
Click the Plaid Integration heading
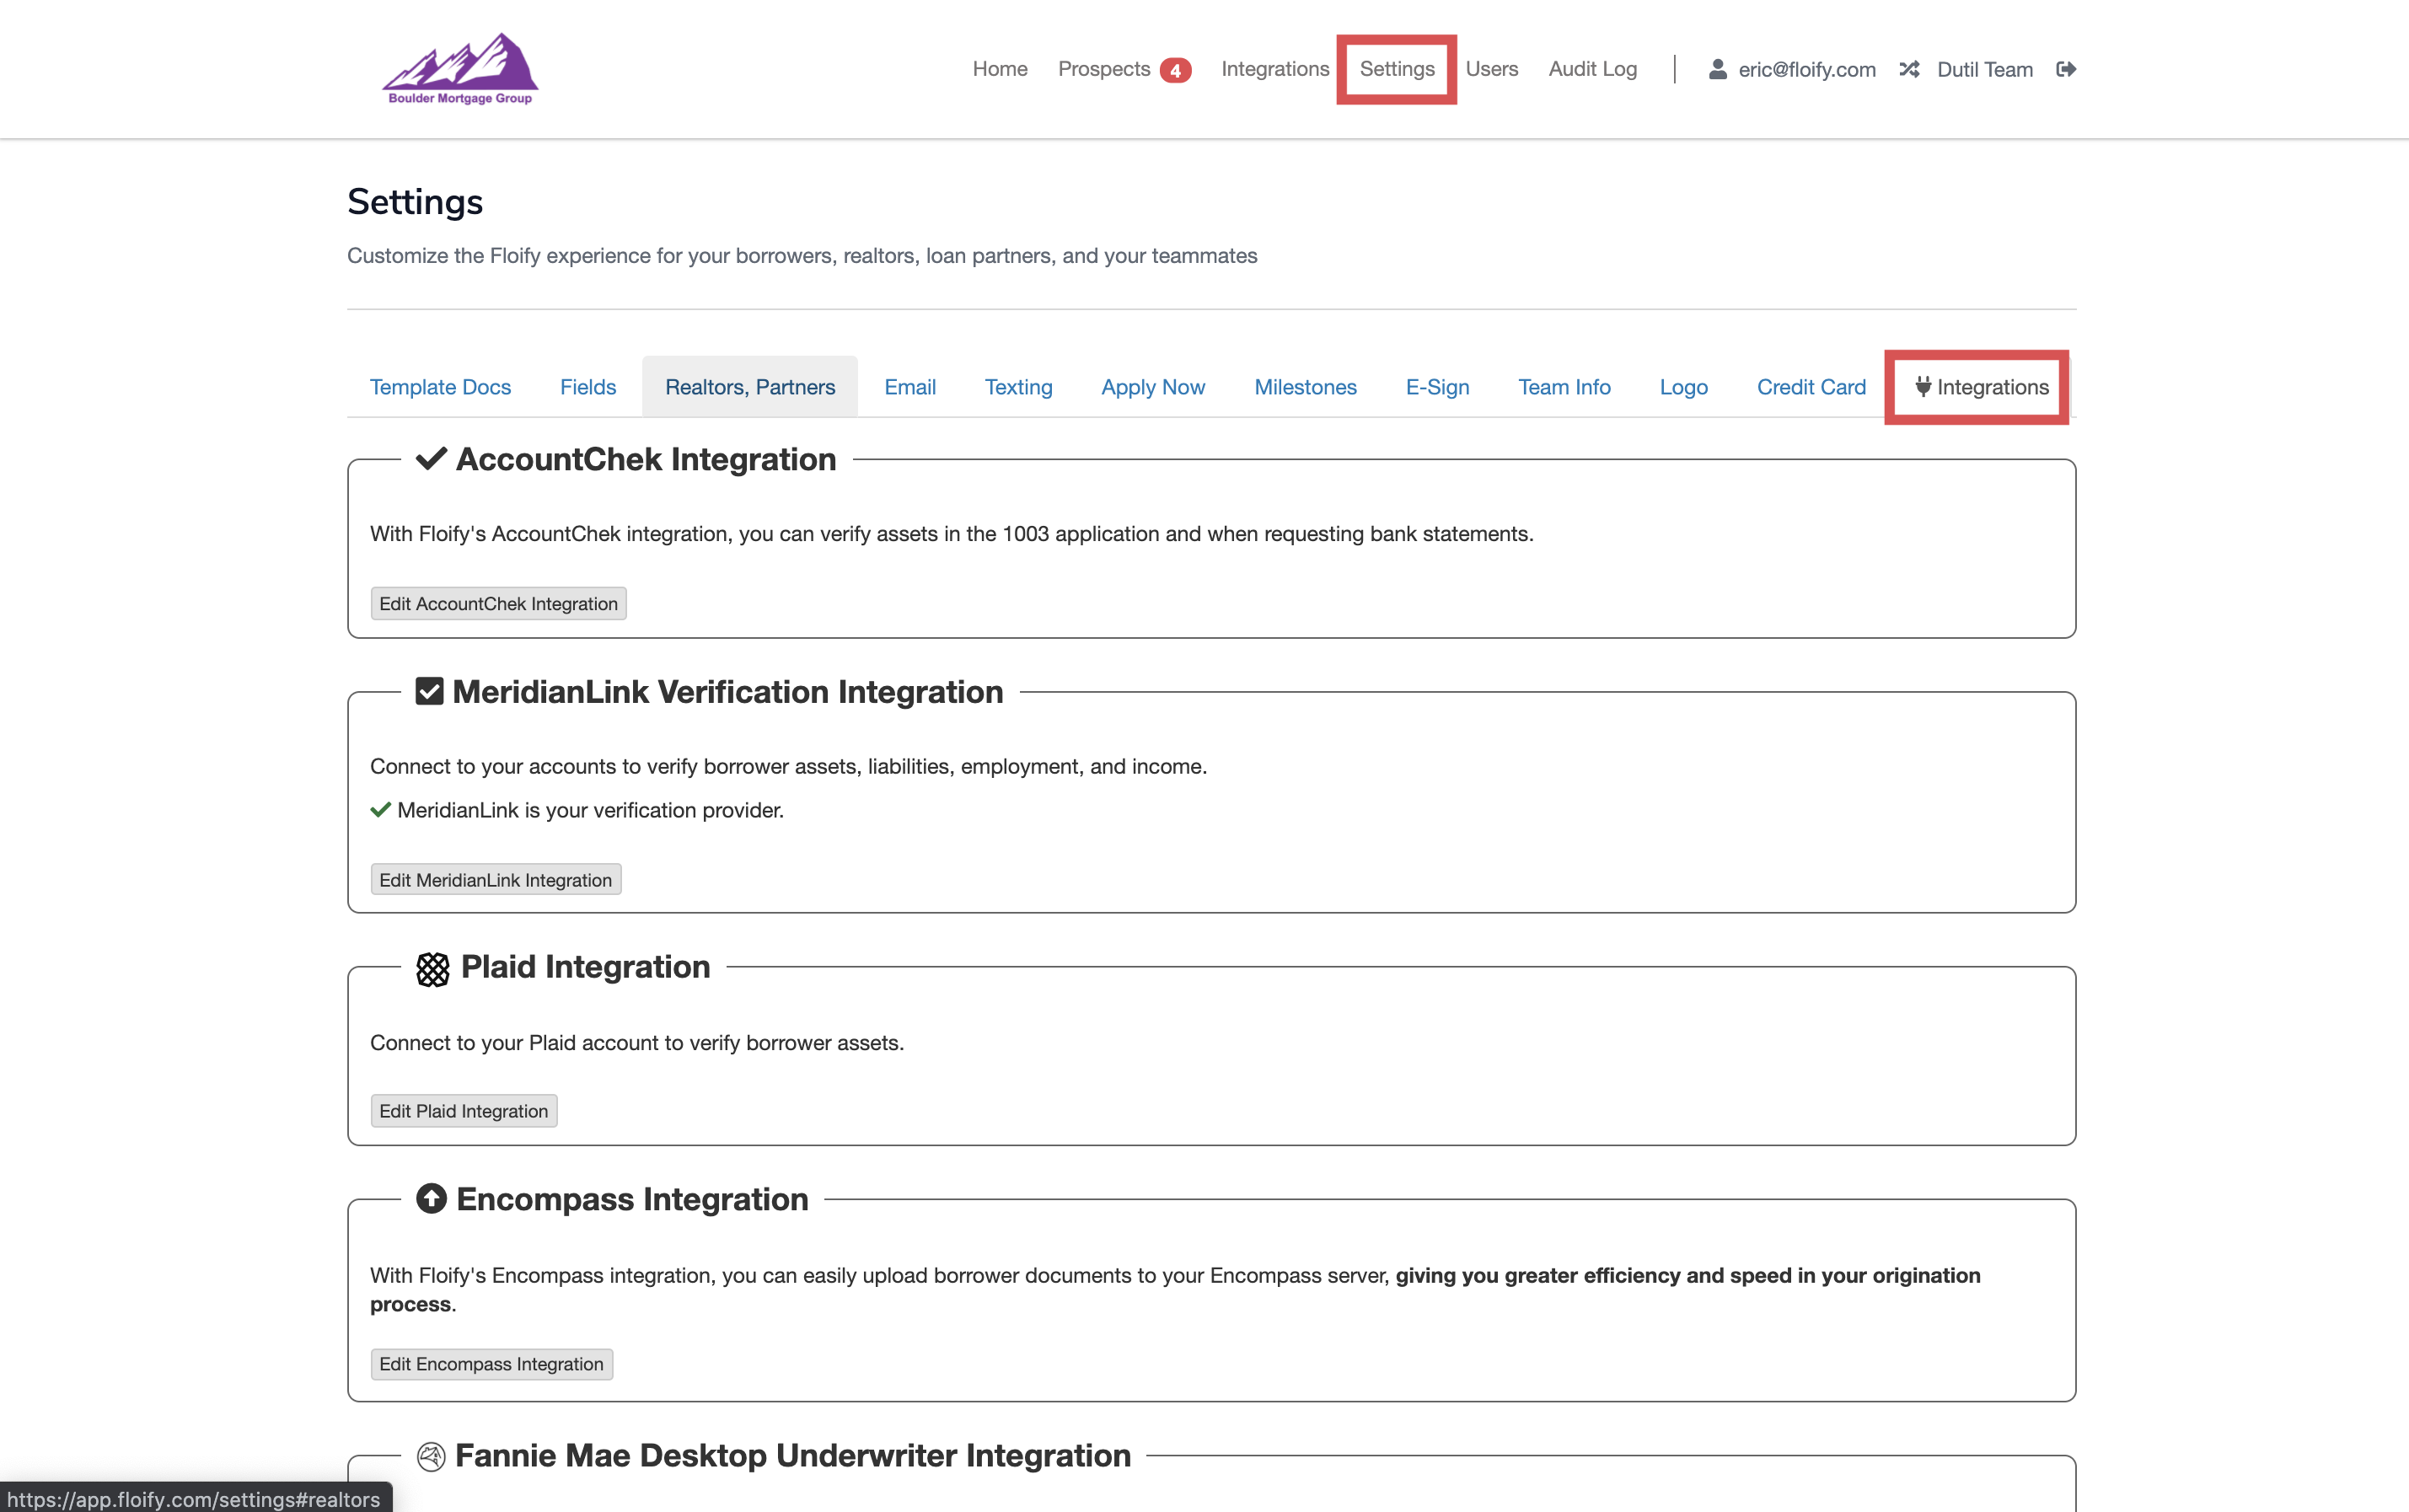point(585,967)
